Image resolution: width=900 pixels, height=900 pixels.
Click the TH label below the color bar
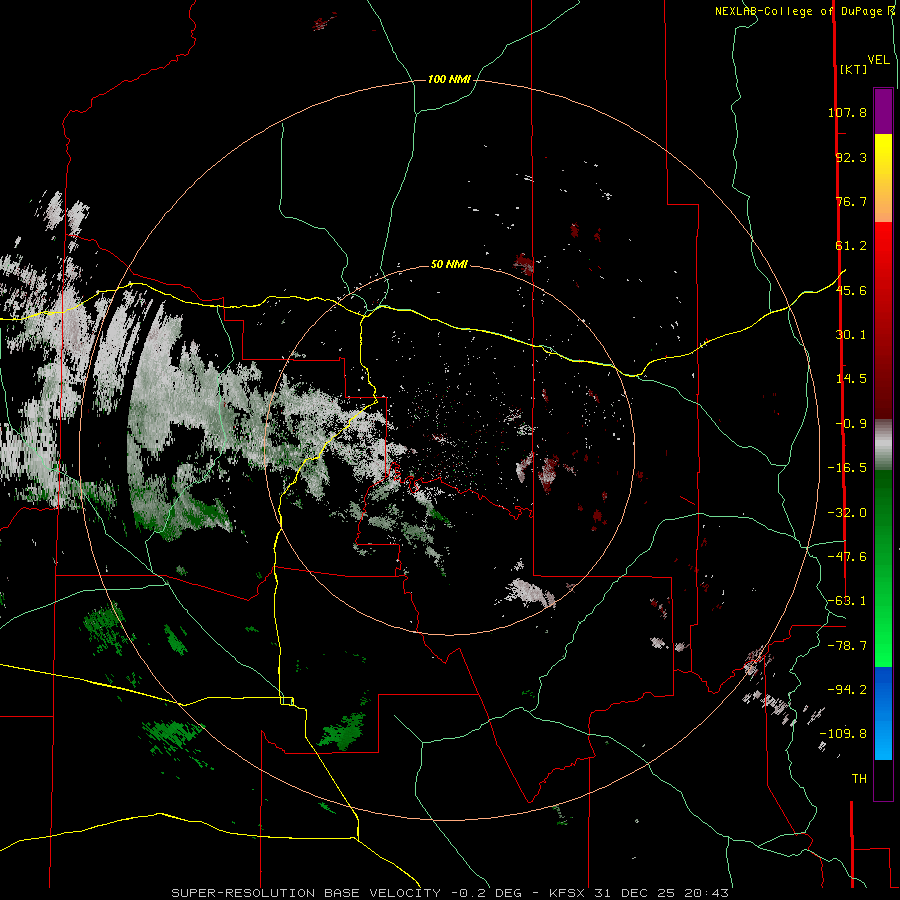point(859,779)
